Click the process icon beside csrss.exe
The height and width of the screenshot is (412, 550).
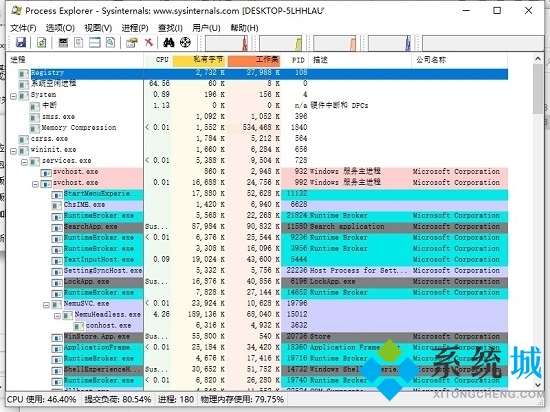coord(24,139)
